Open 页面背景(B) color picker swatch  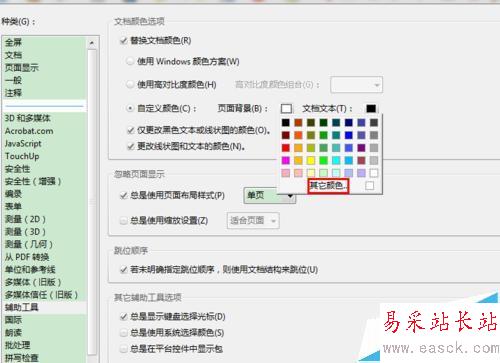point(286,108)
